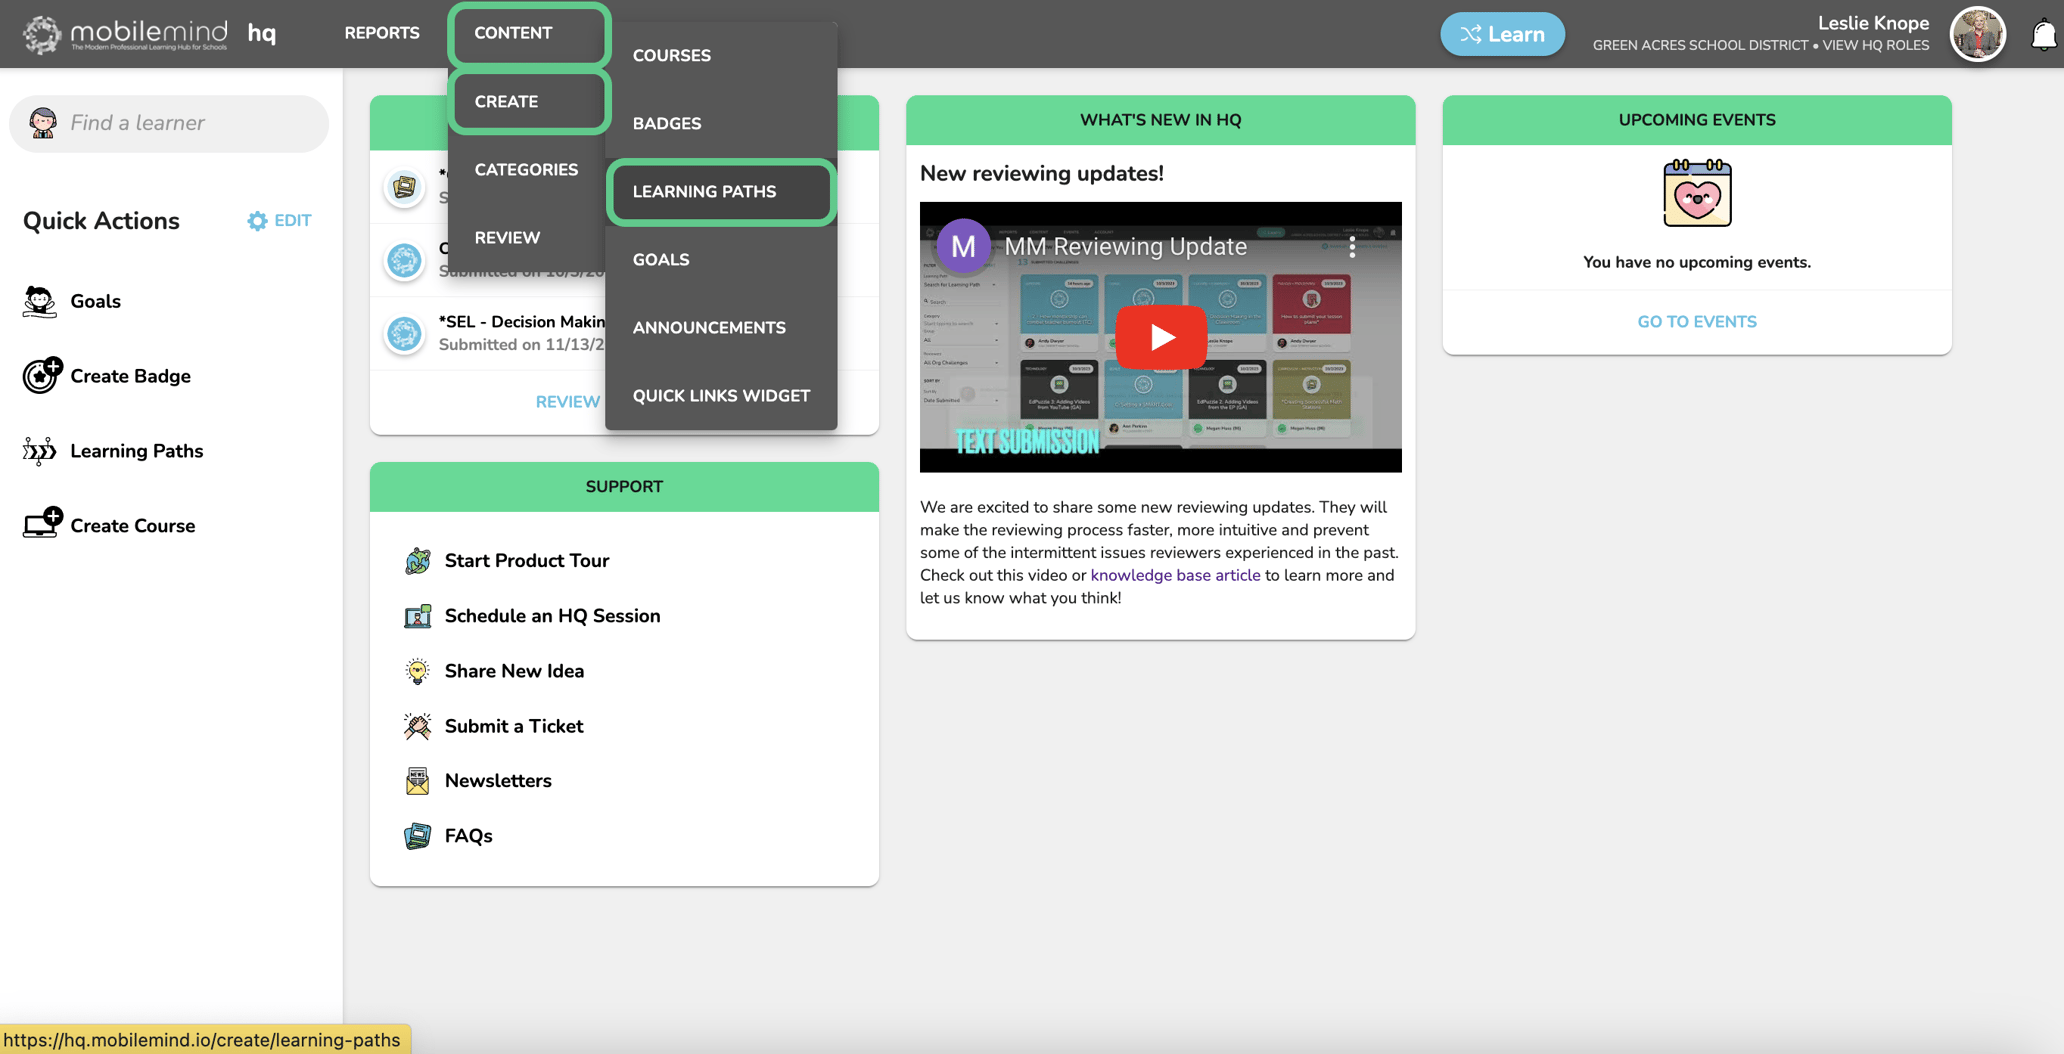Follow the Go To Events link

[1696, 322]
